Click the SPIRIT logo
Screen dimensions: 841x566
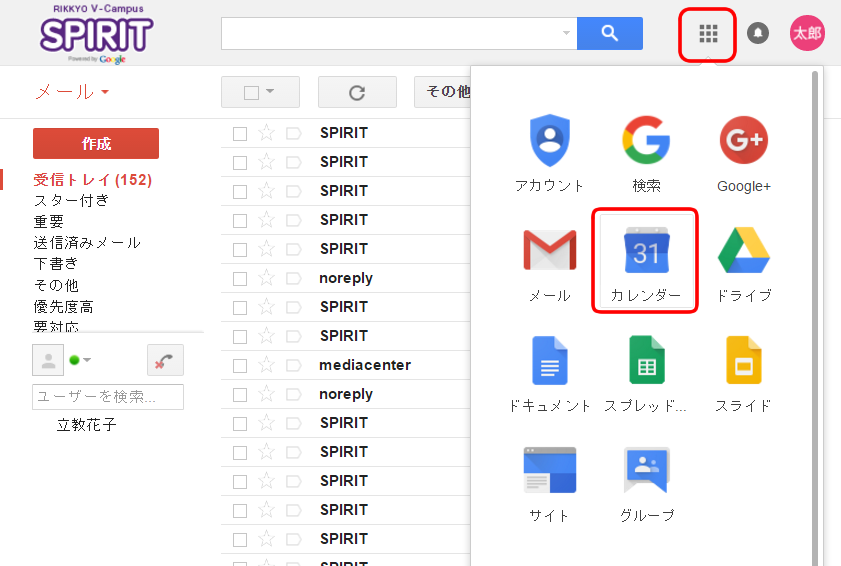[x=97, y=34]
